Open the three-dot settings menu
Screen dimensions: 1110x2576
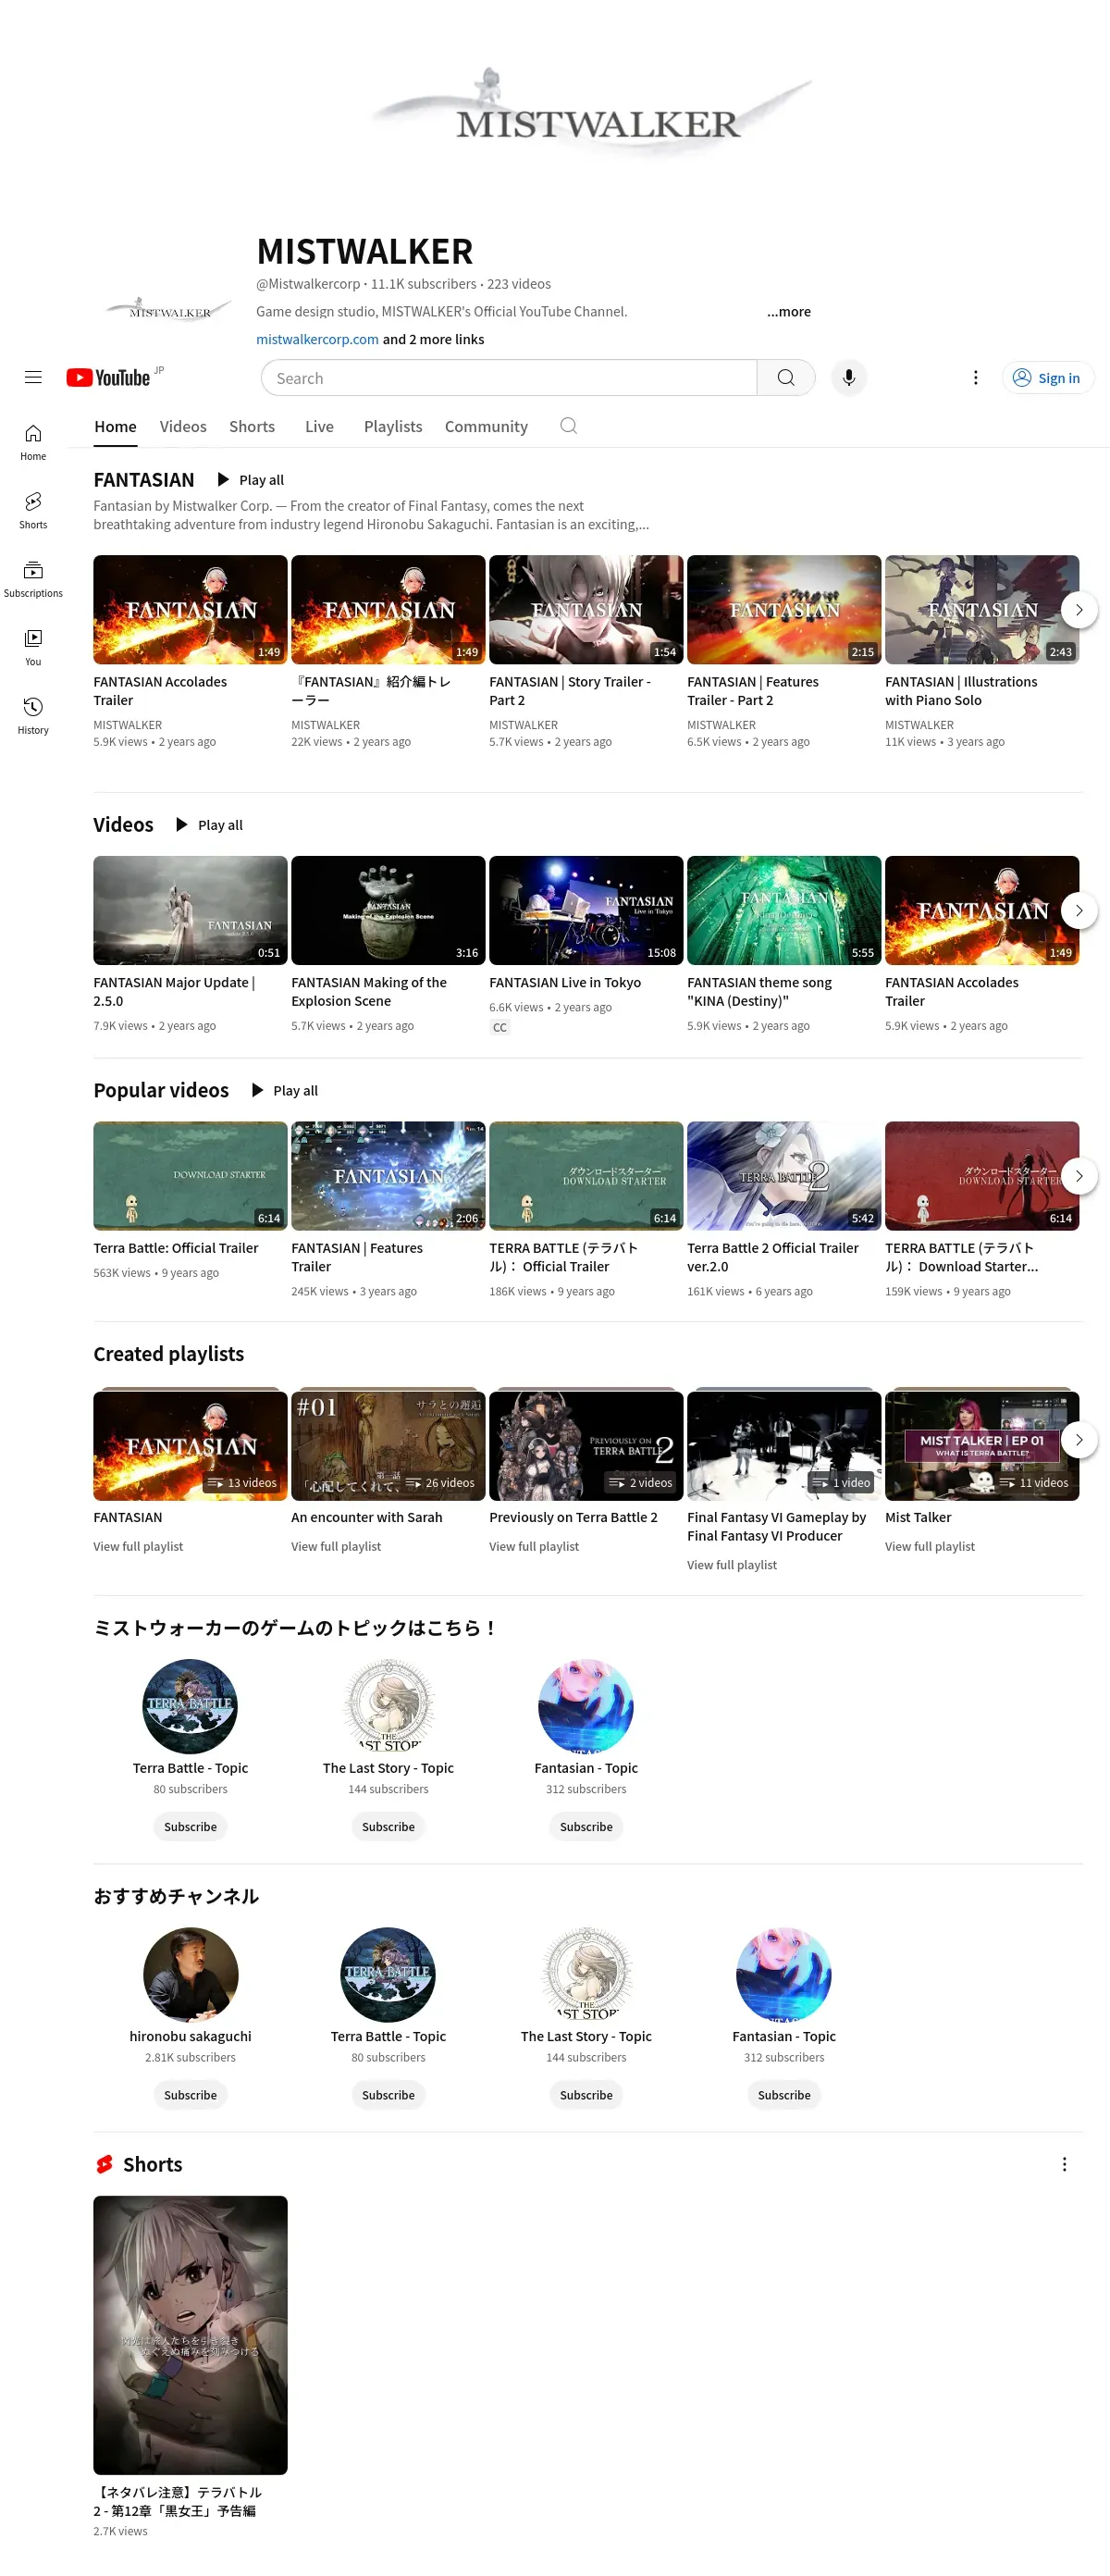pyautogui.click(x=976, y=377)
